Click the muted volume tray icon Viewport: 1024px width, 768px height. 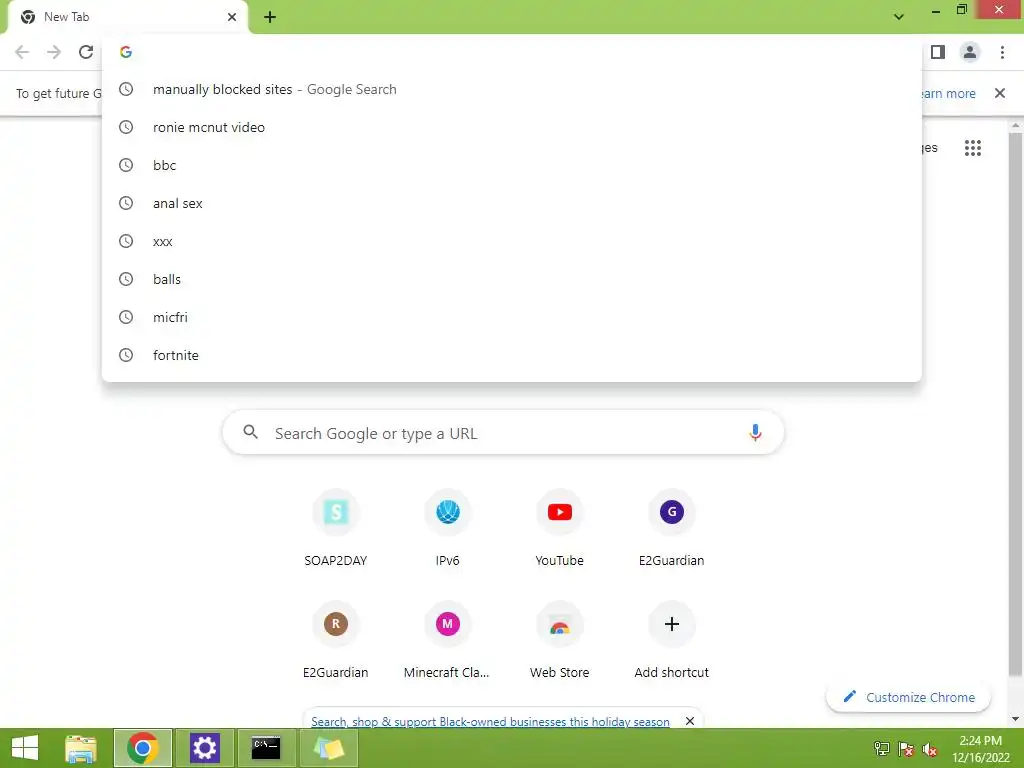click(x=930, y=749)
